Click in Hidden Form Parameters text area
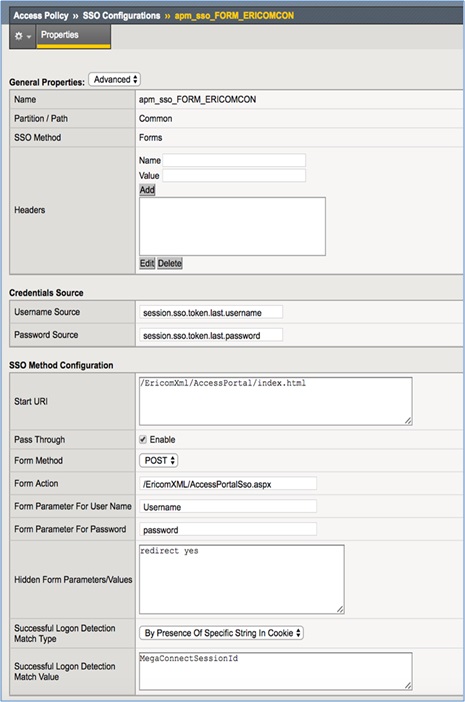The height and width of the screenshot is (702, 465). pyautogui.click(x=242, y=579)
